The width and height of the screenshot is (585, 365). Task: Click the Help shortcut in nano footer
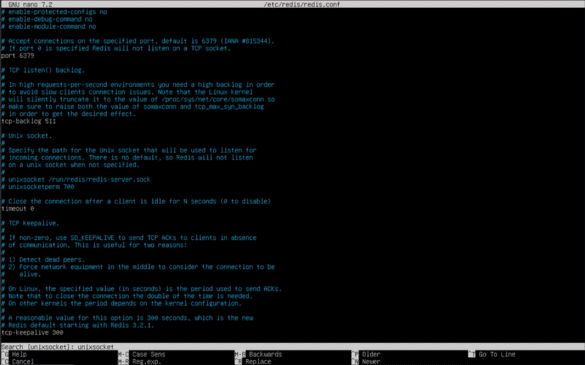[x=15, y=354]
